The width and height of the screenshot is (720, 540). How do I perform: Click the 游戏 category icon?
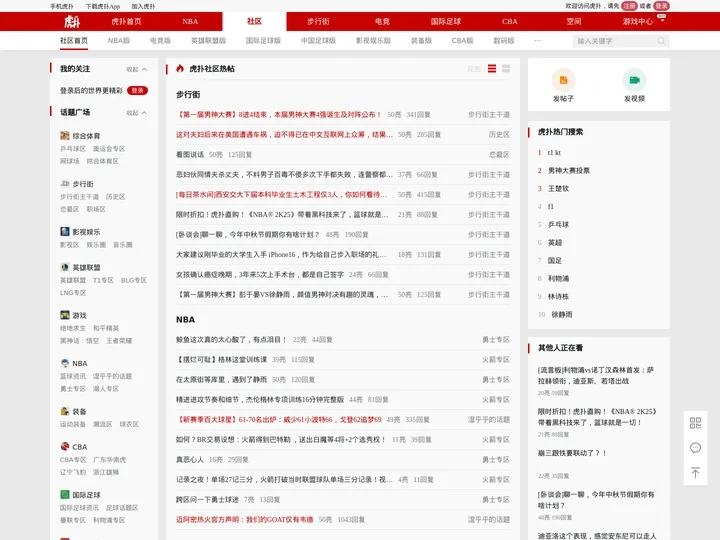tap(65, 315)
